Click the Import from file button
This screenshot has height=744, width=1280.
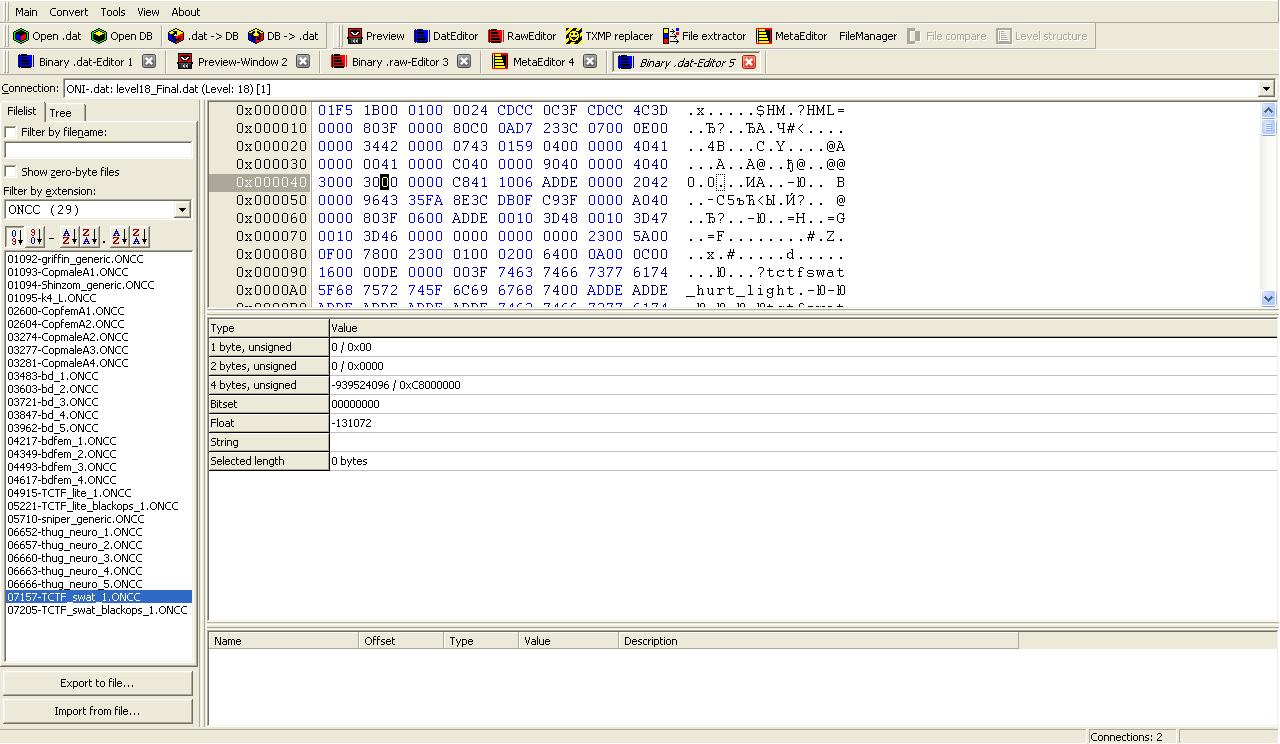click(97, 711)
